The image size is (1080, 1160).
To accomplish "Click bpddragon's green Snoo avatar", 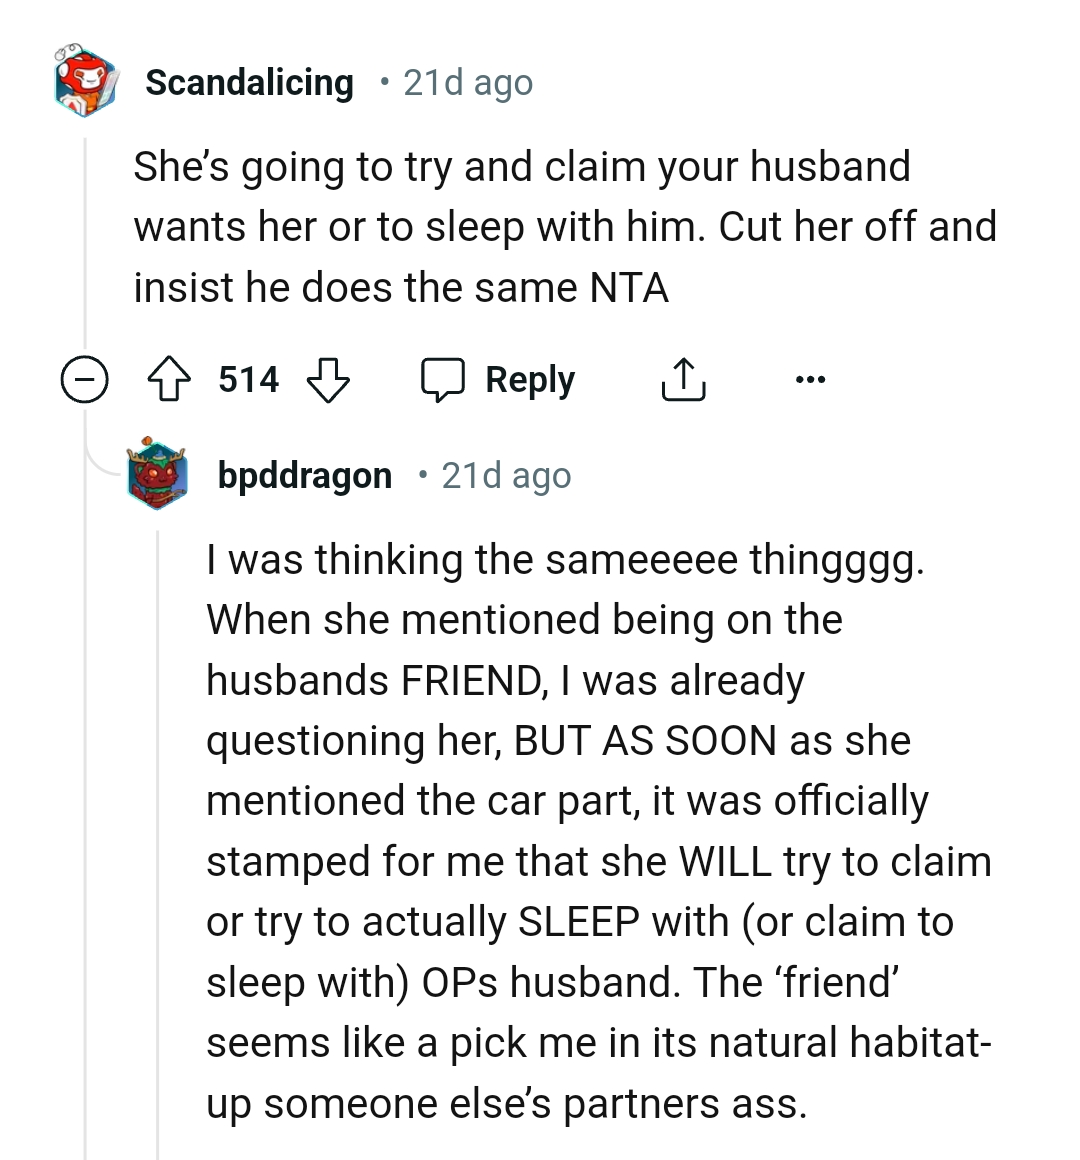I will pos(157,474).
